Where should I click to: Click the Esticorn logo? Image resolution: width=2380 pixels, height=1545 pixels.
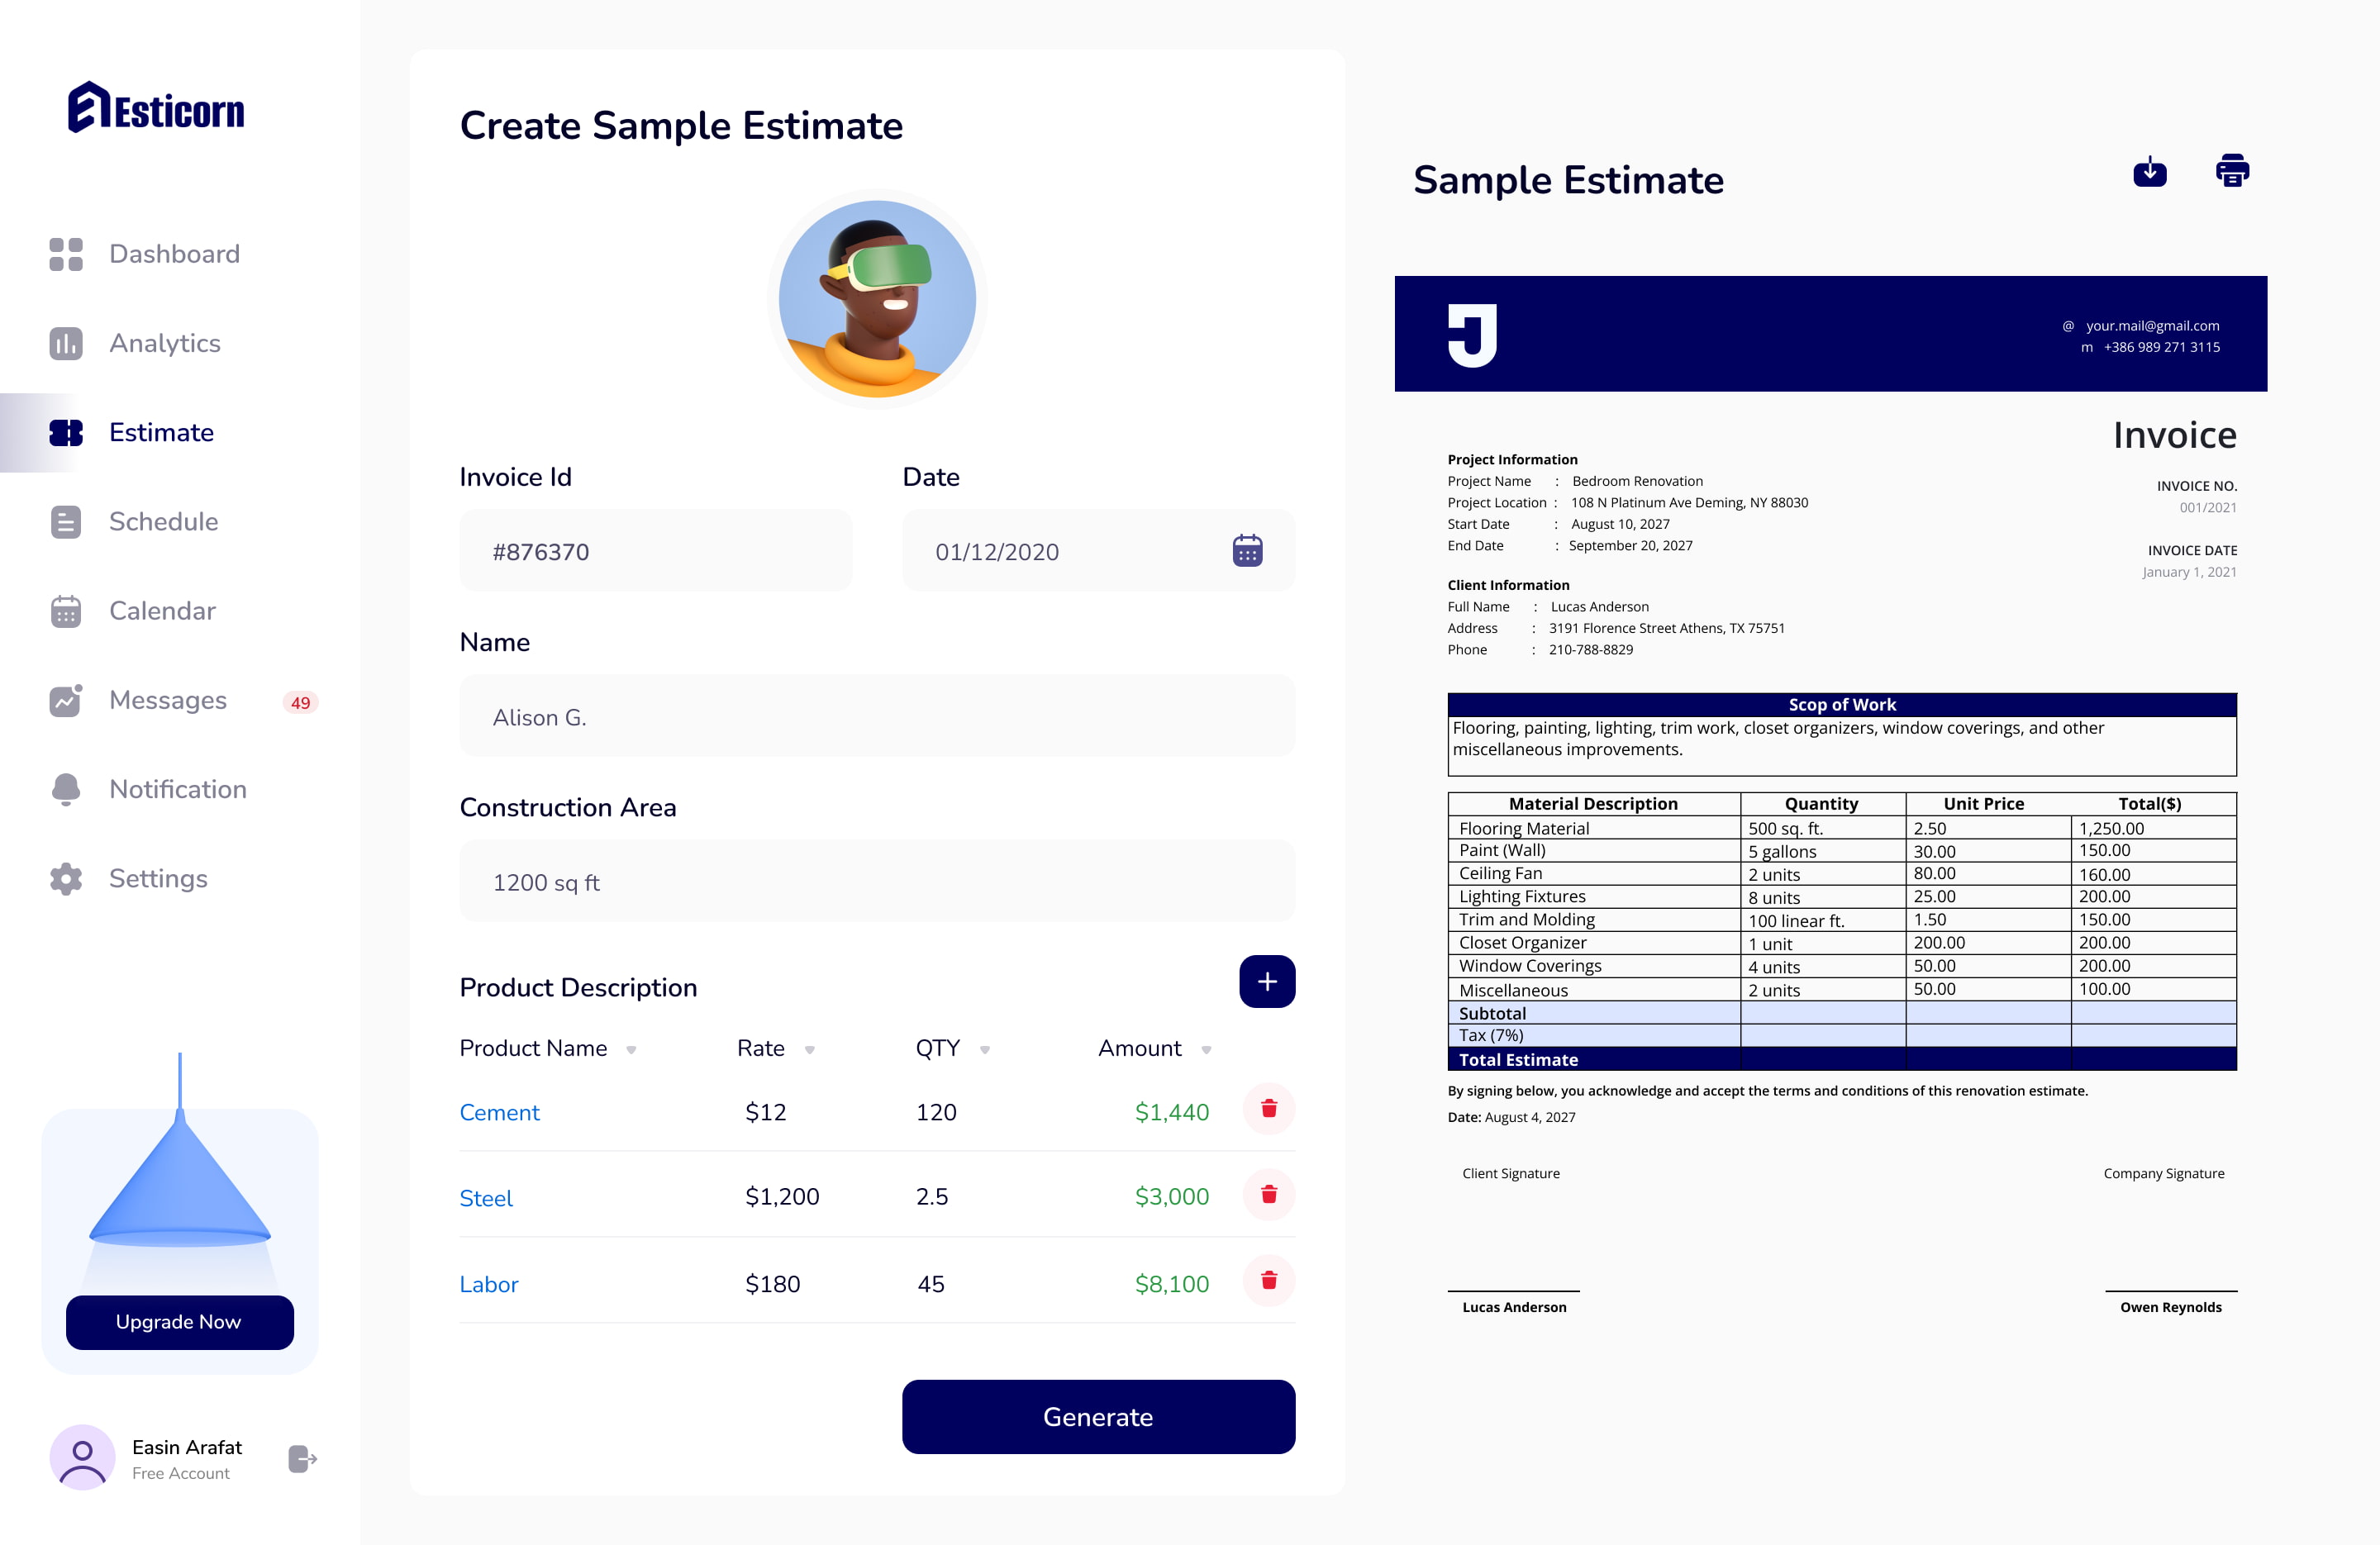point(157,108)
